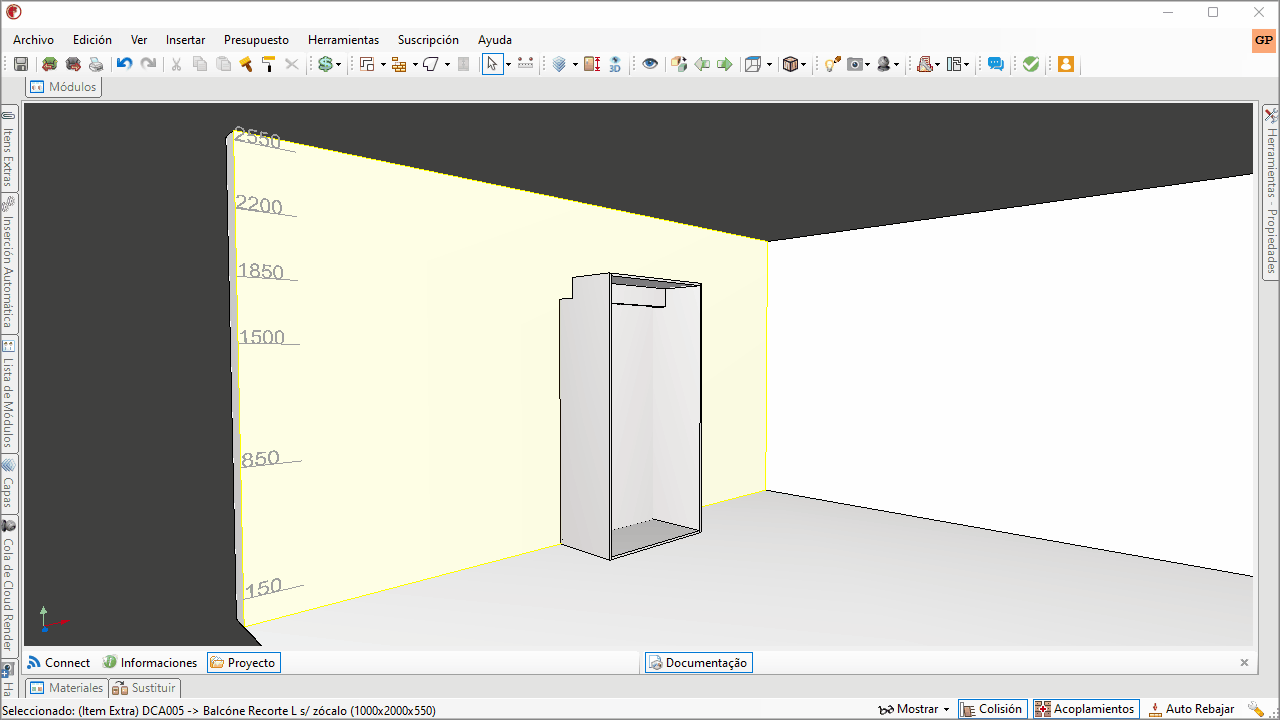The image size is (1280, 720).
Task: Click the orange user profile icon
Action: [1065, 64]
